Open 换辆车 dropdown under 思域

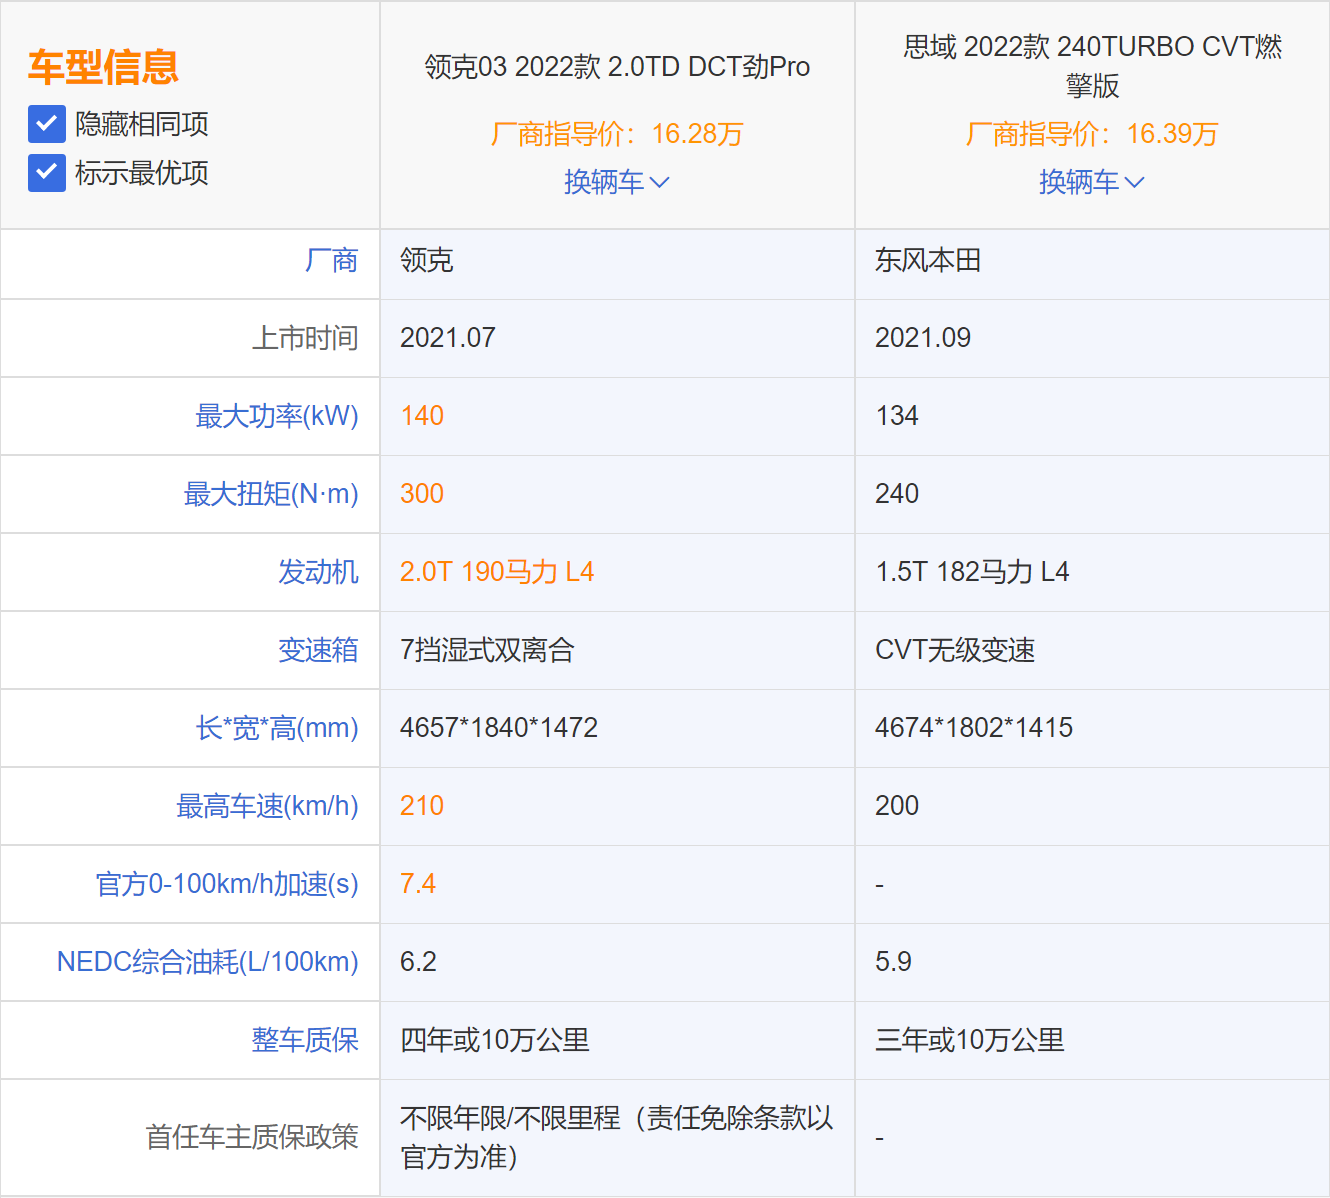point(1092,182)
